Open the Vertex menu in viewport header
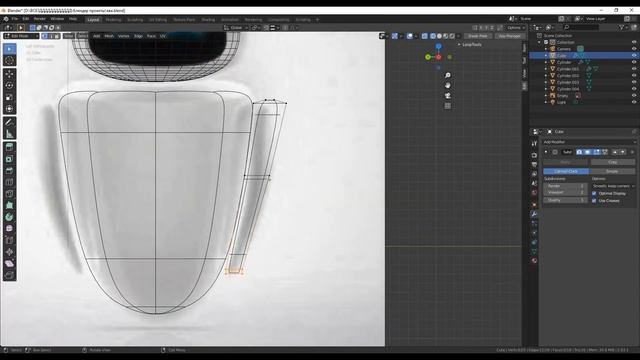The image size is (640, 360). pos(123,36)
